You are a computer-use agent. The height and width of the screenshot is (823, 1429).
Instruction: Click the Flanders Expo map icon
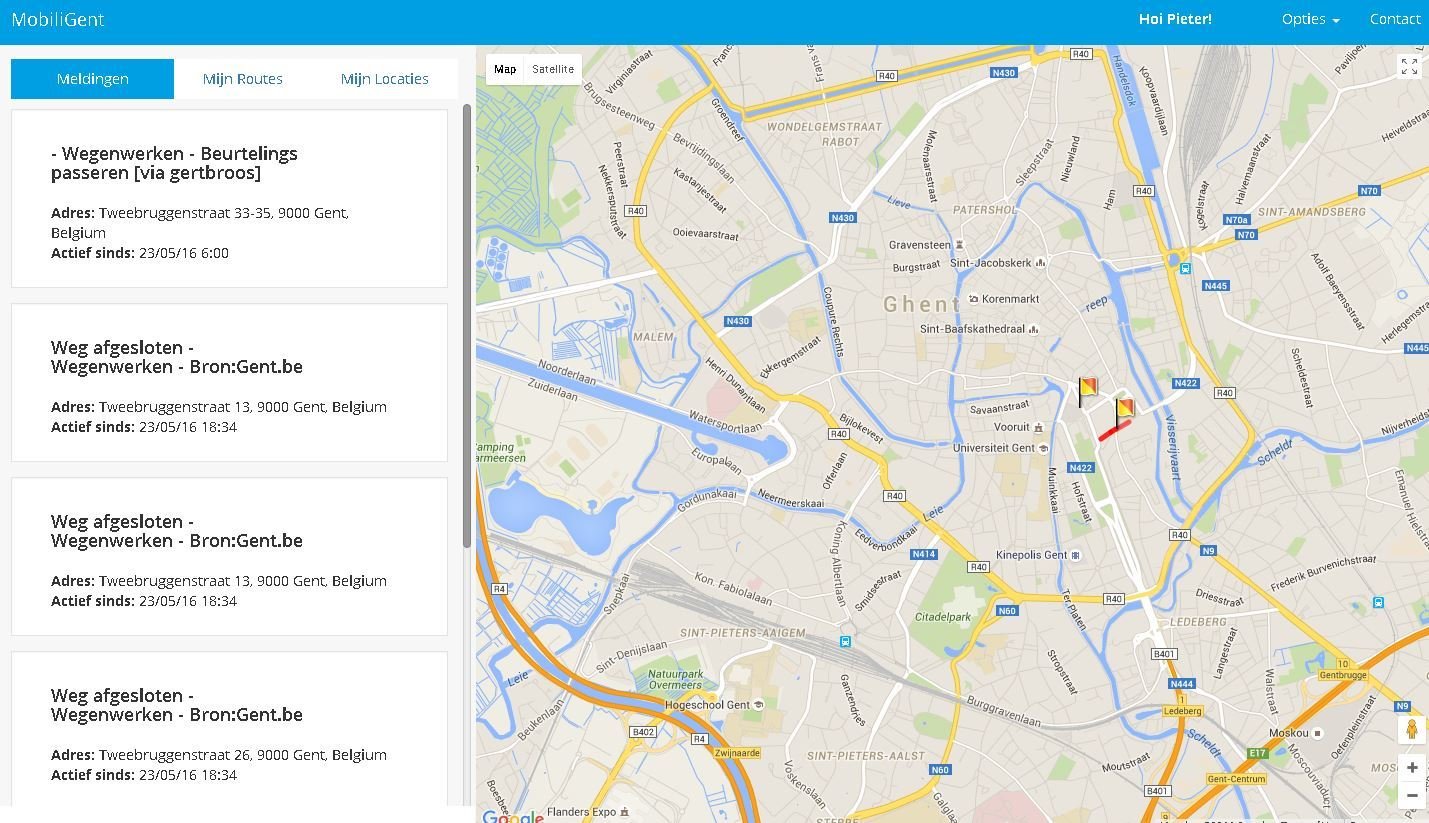[x=625, y=812]
